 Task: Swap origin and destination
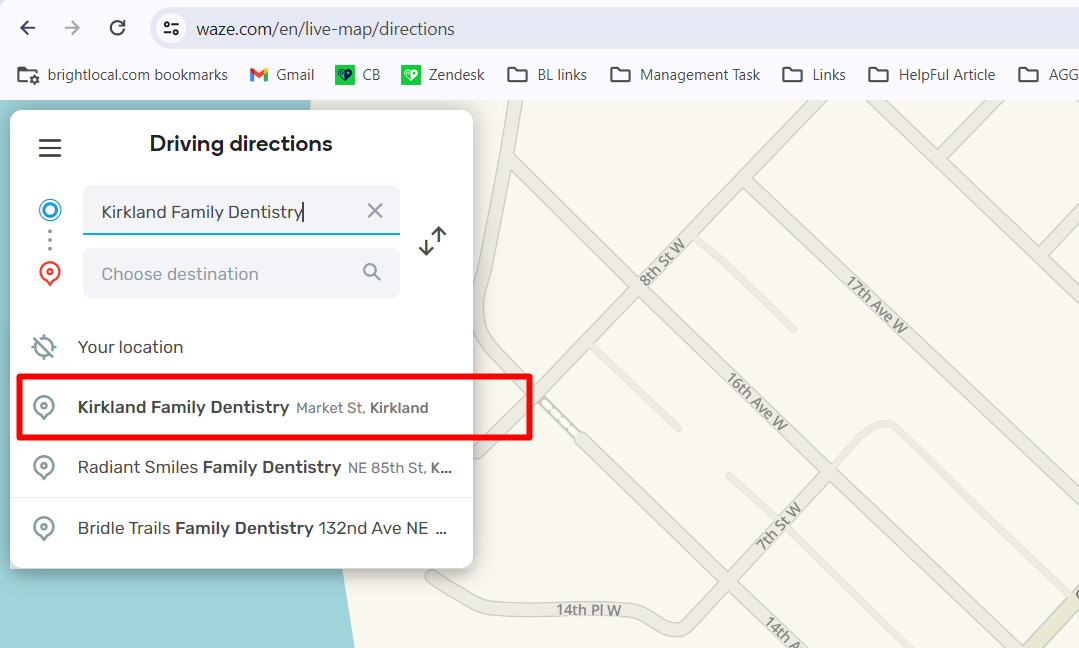pos(433,241)
